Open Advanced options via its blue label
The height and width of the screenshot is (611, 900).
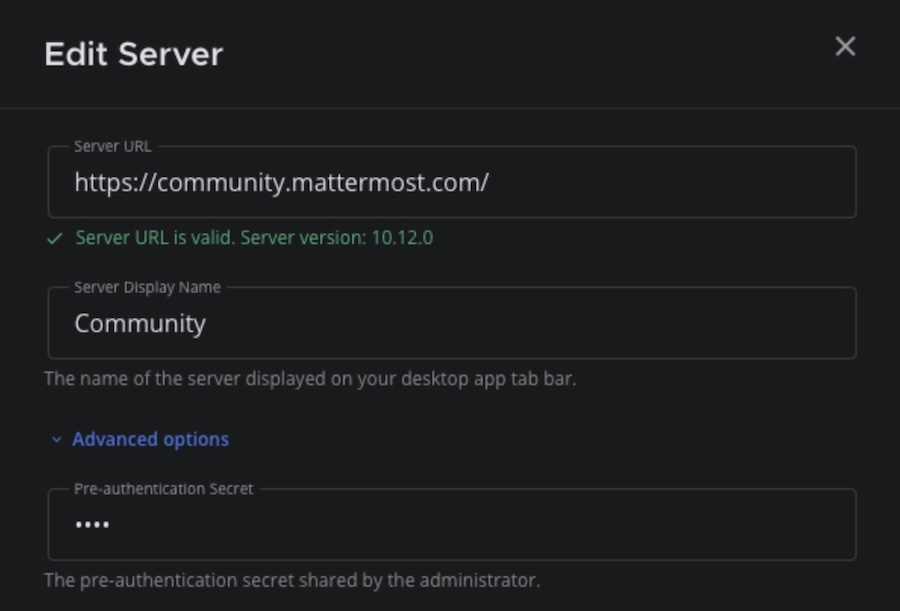coord(151,438)
